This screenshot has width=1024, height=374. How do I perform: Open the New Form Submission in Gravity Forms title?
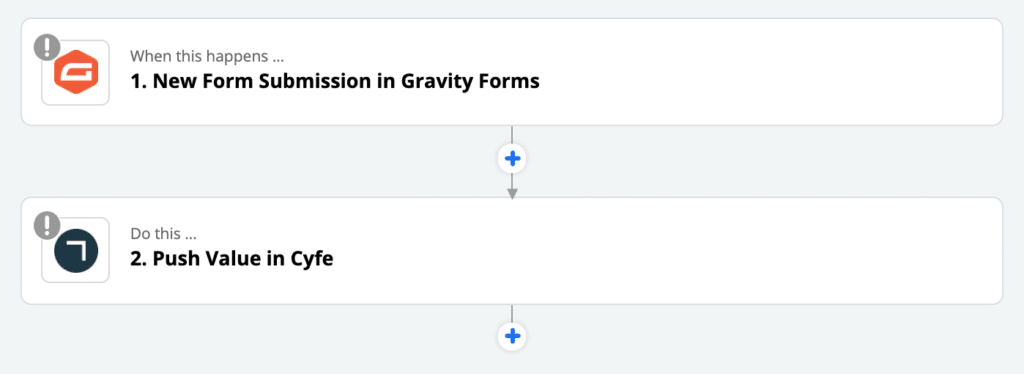335,82
